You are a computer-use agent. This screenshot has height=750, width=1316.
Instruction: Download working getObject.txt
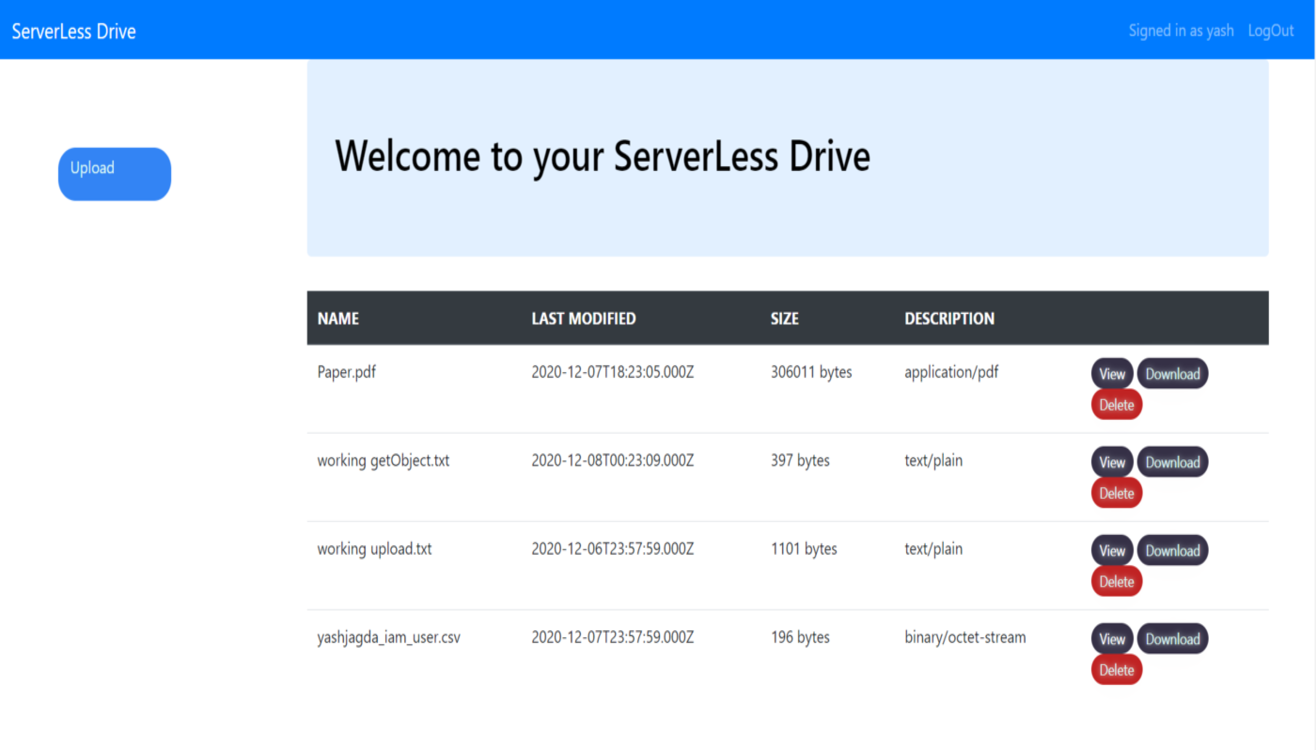1172,462
